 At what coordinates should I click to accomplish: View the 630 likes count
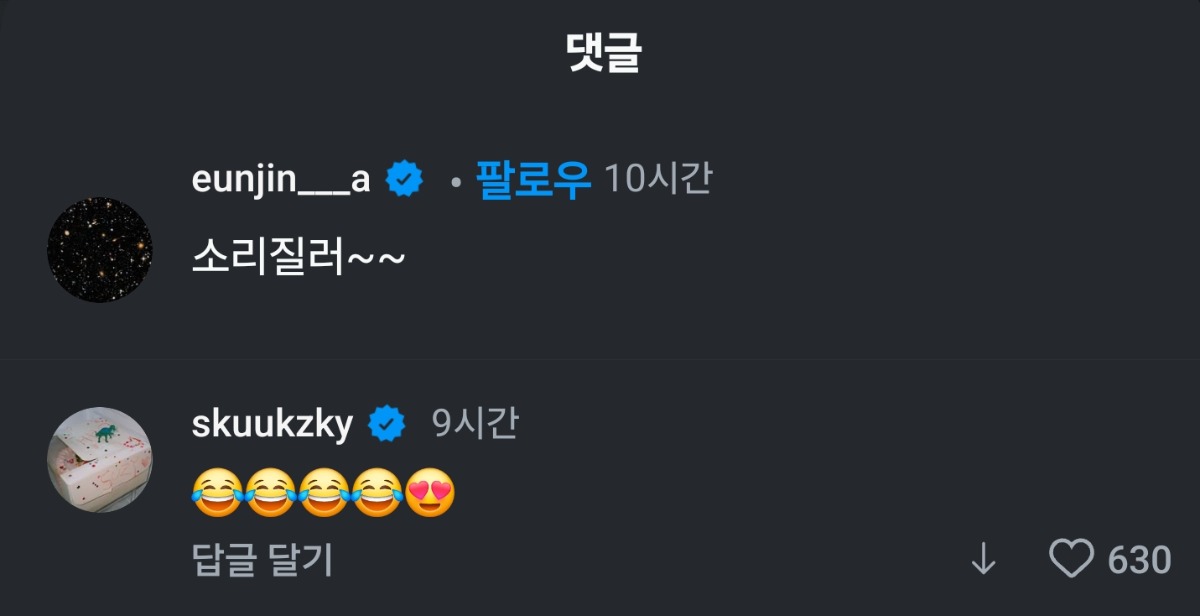[x=1139, y=560]
